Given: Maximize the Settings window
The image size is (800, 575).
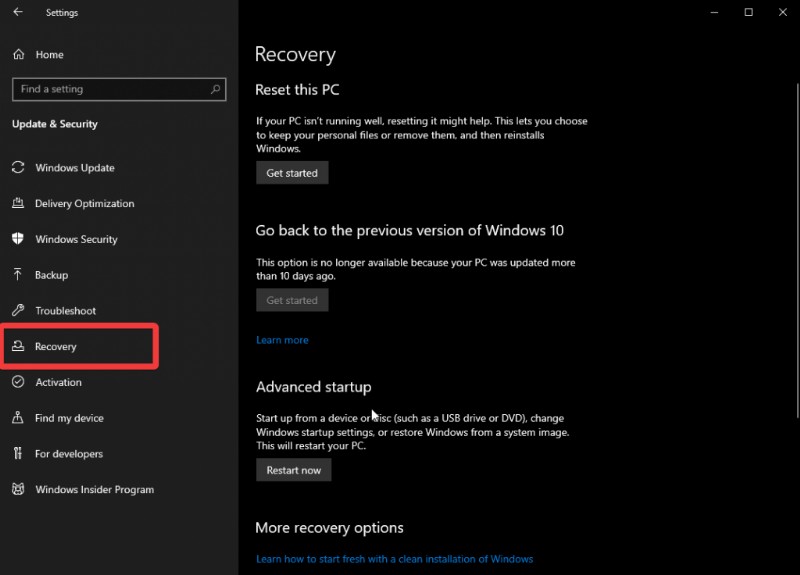Looking at the screenshot, I should 748,12.
